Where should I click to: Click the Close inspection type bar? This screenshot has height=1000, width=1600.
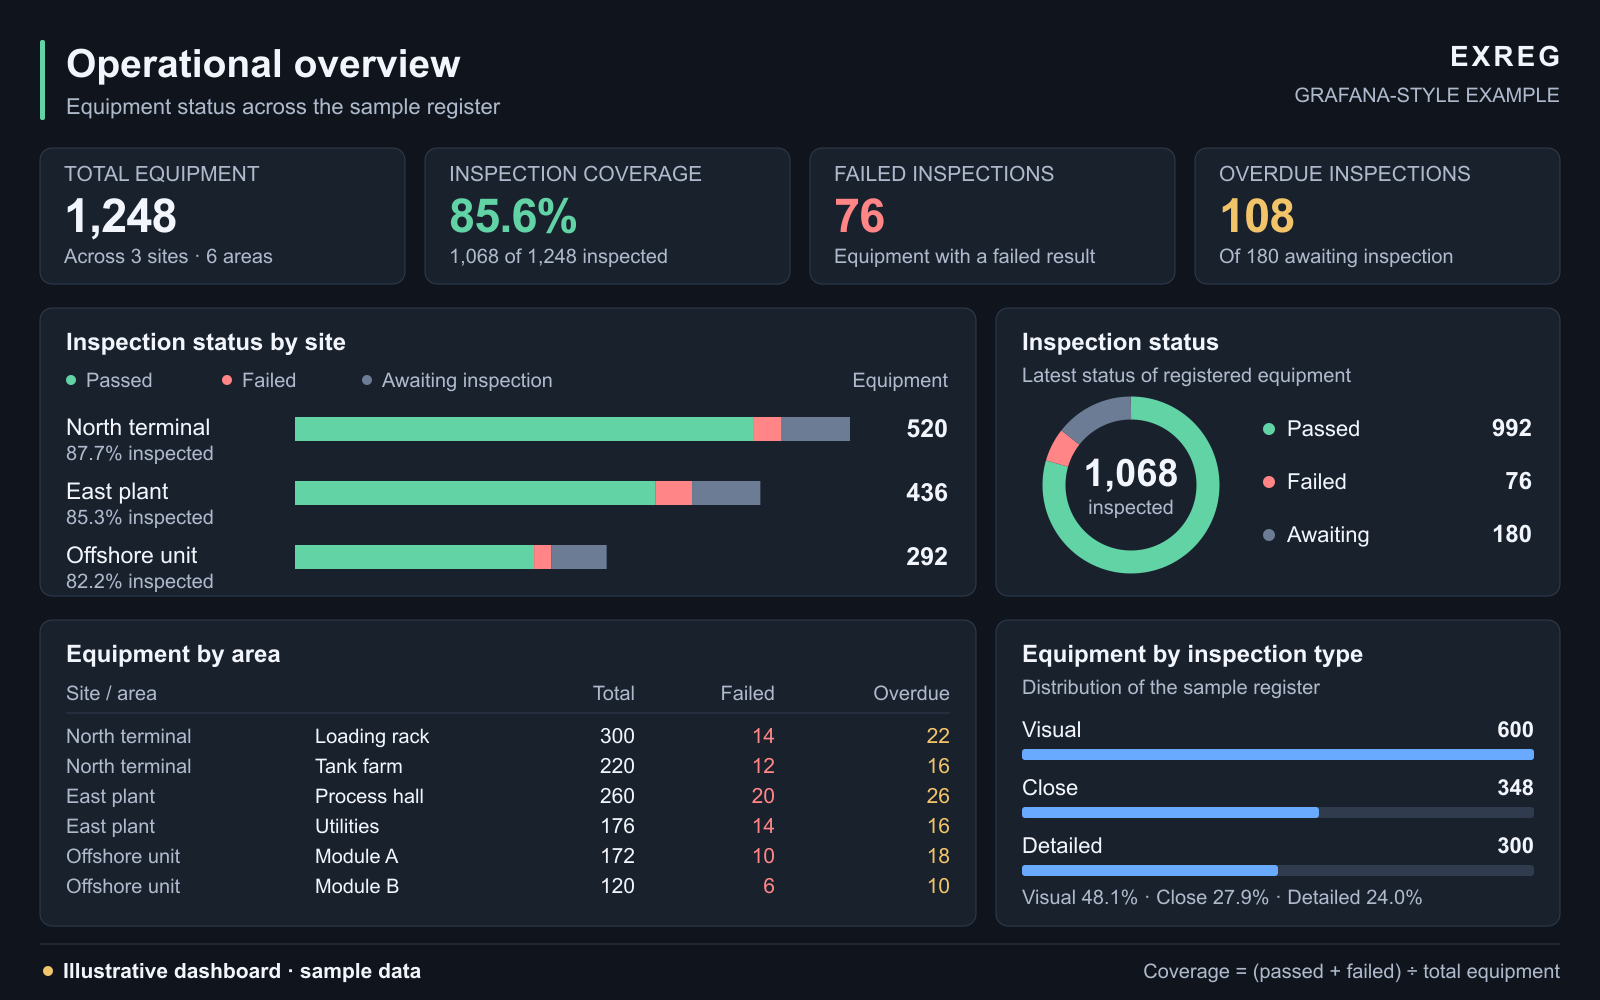1278,813
